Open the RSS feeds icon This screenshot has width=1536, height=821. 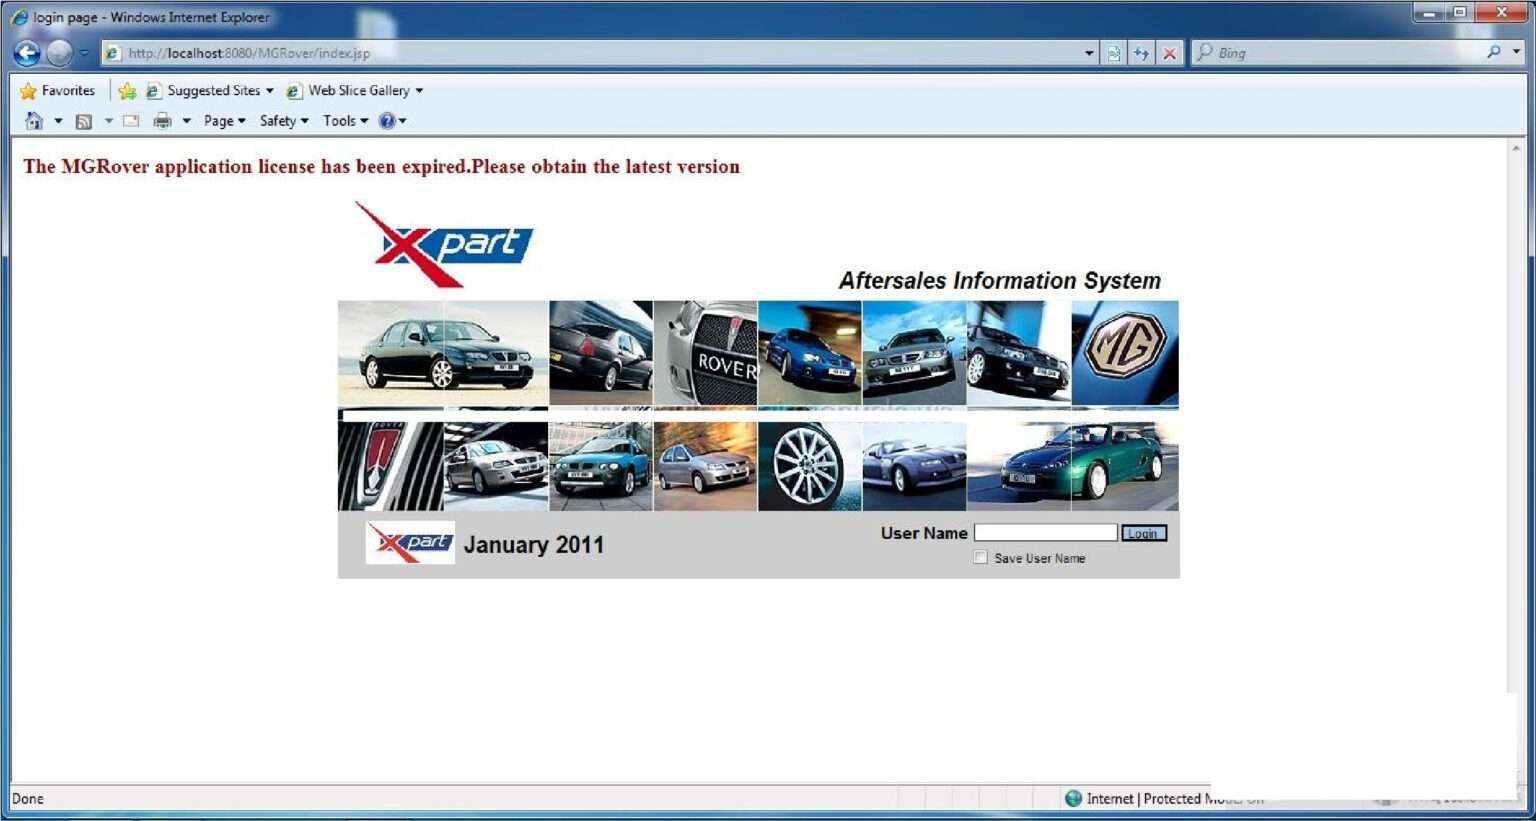coord(84,121)
